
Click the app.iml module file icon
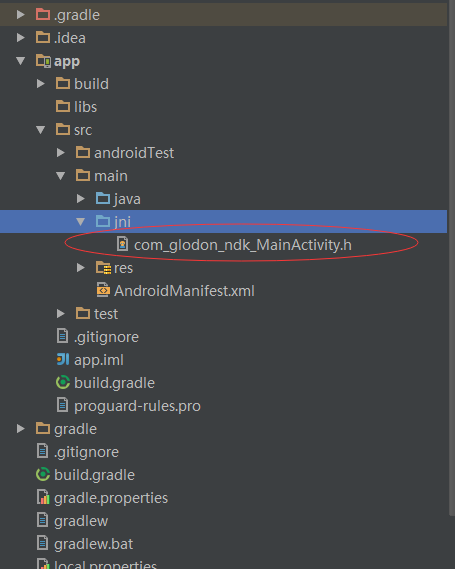pos(63,359)
